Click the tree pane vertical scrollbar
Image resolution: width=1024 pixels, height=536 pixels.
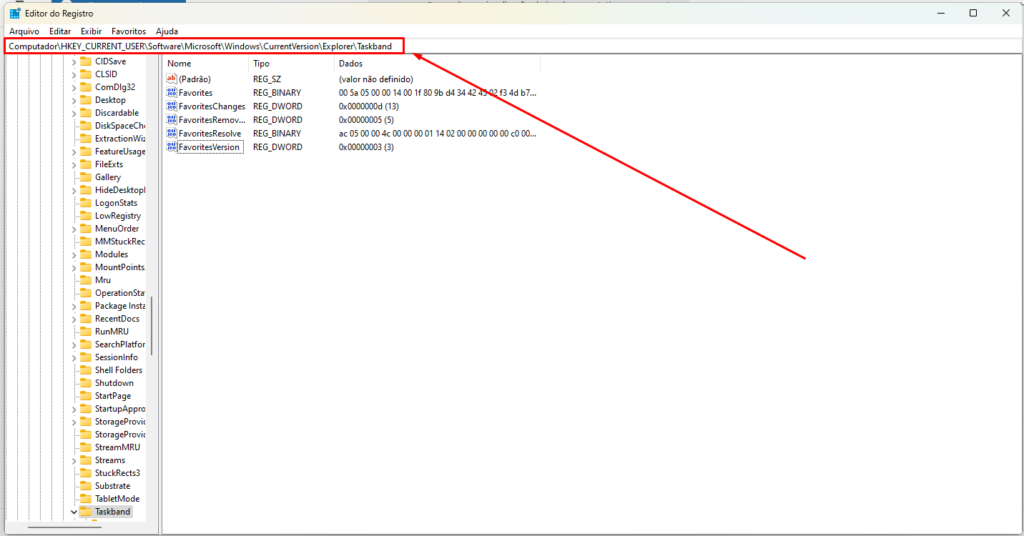point(152,326)
